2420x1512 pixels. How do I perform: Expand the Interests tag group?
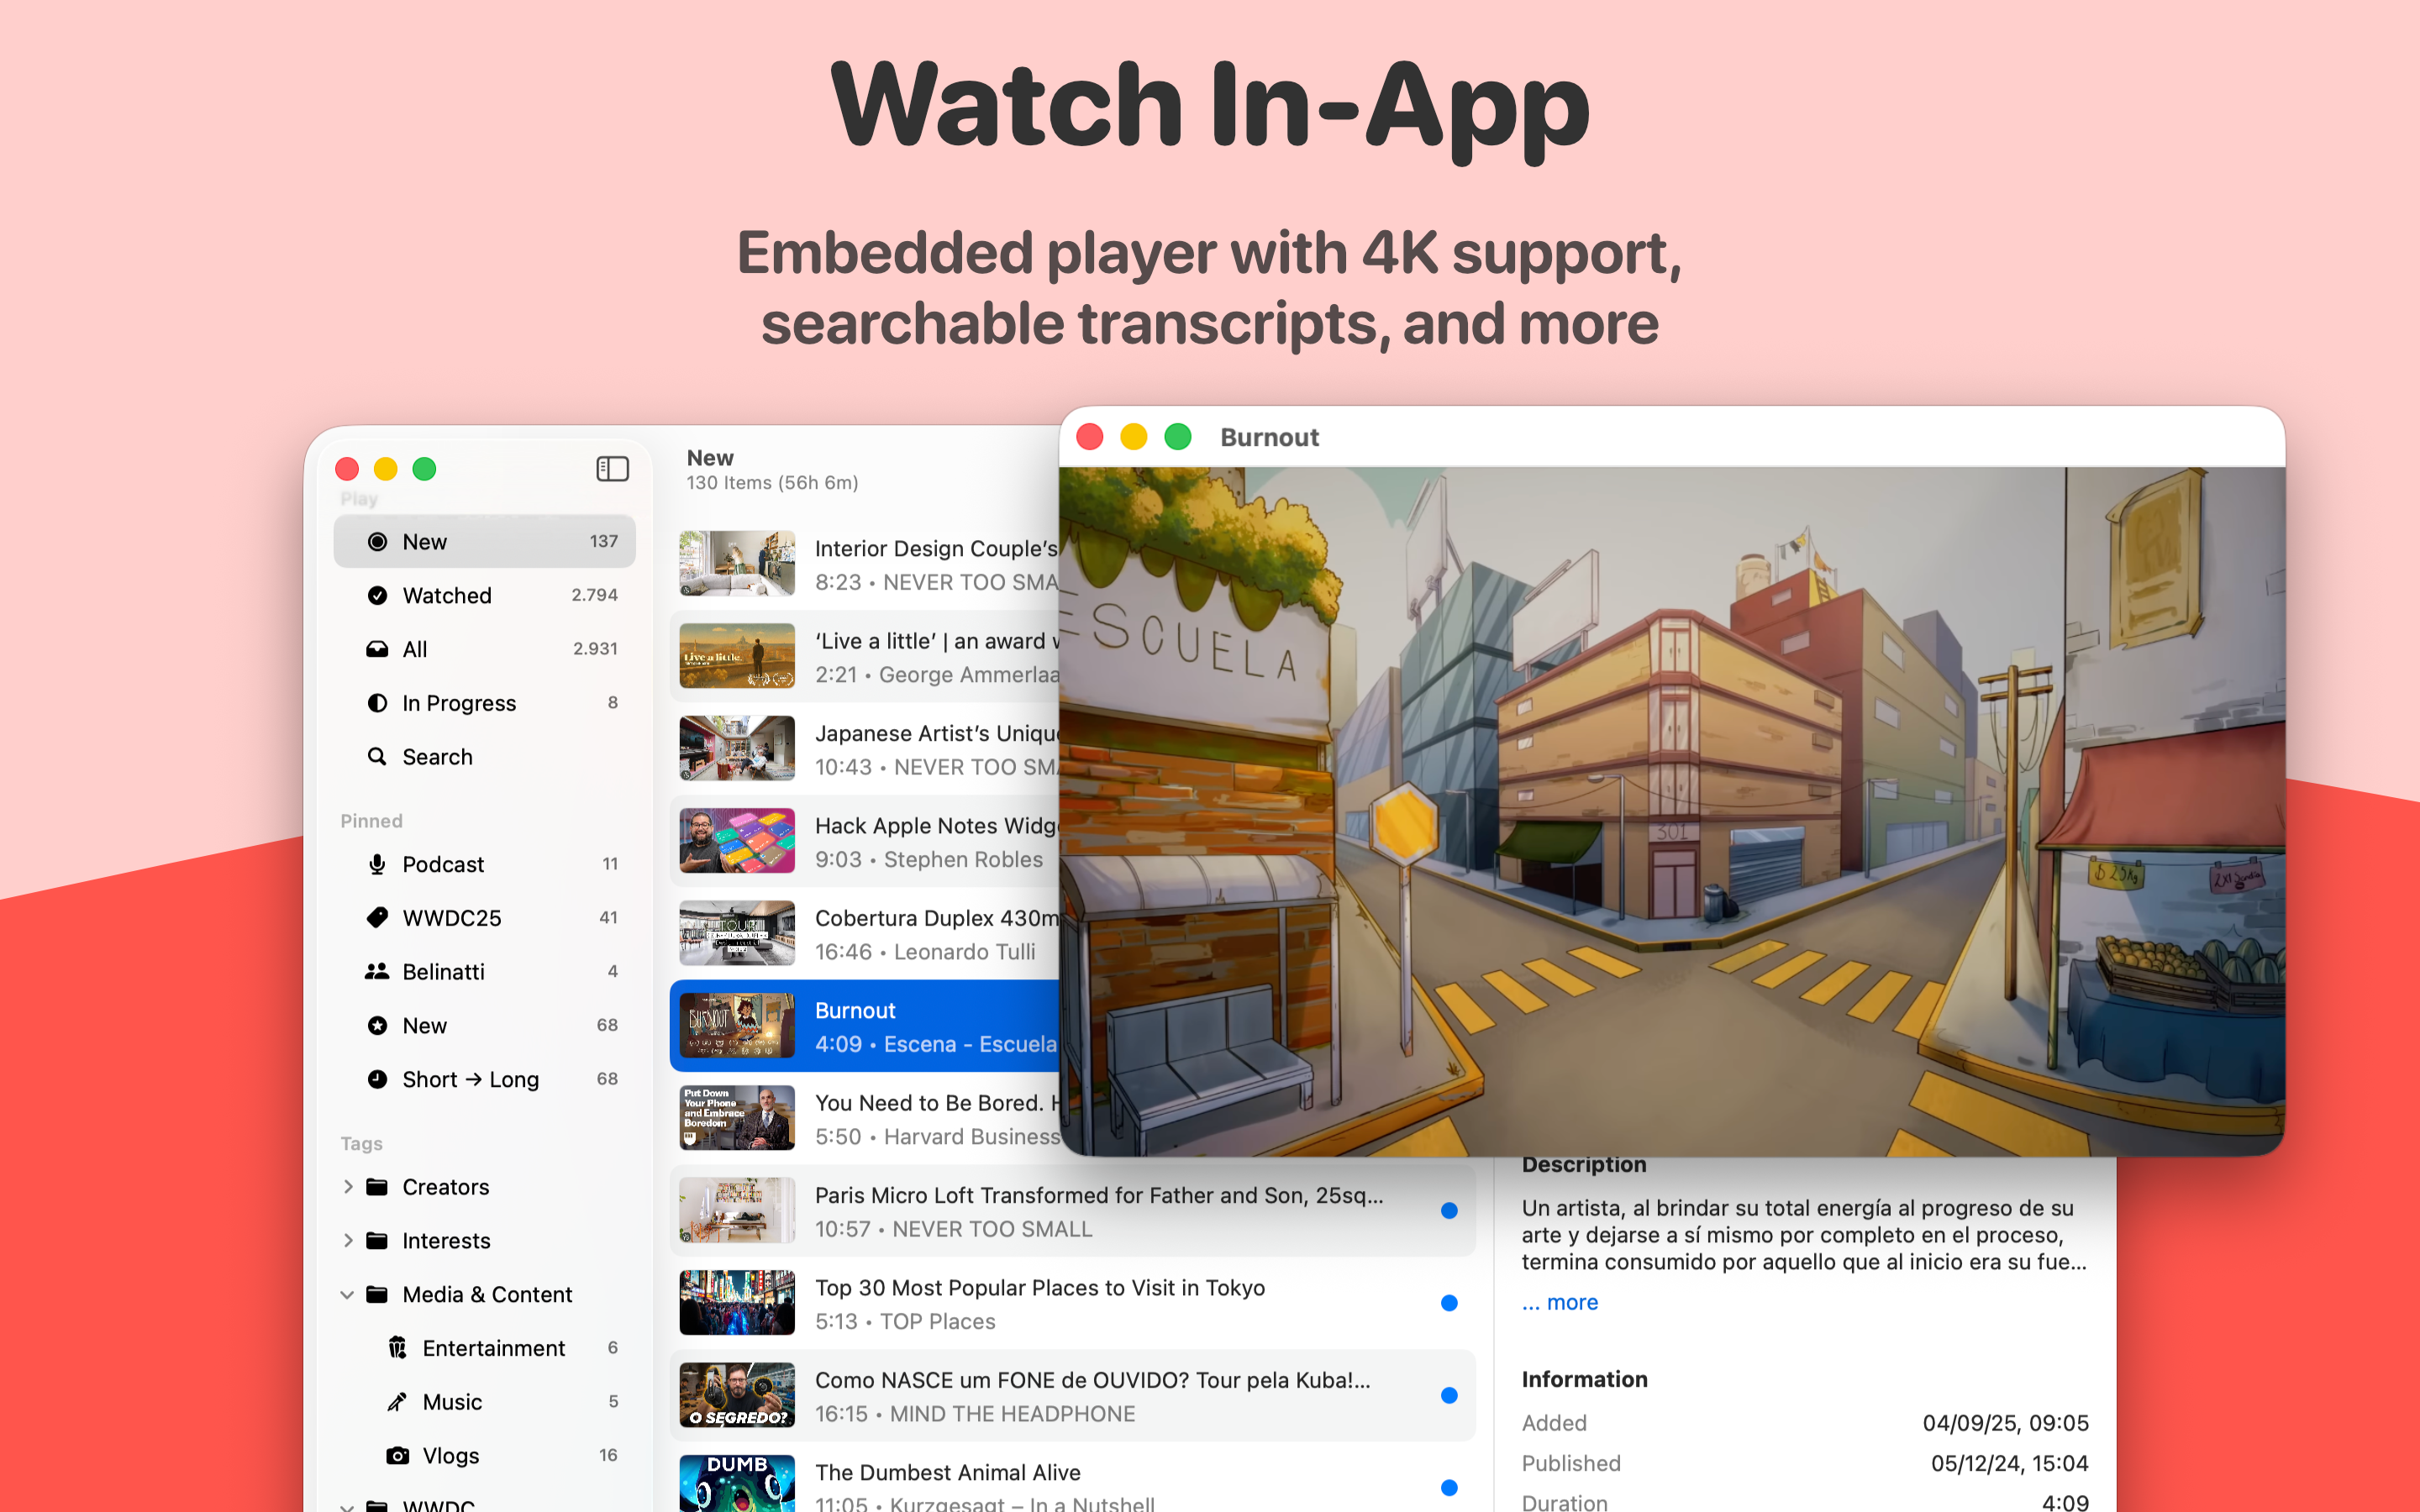(x=347, y=1241)
